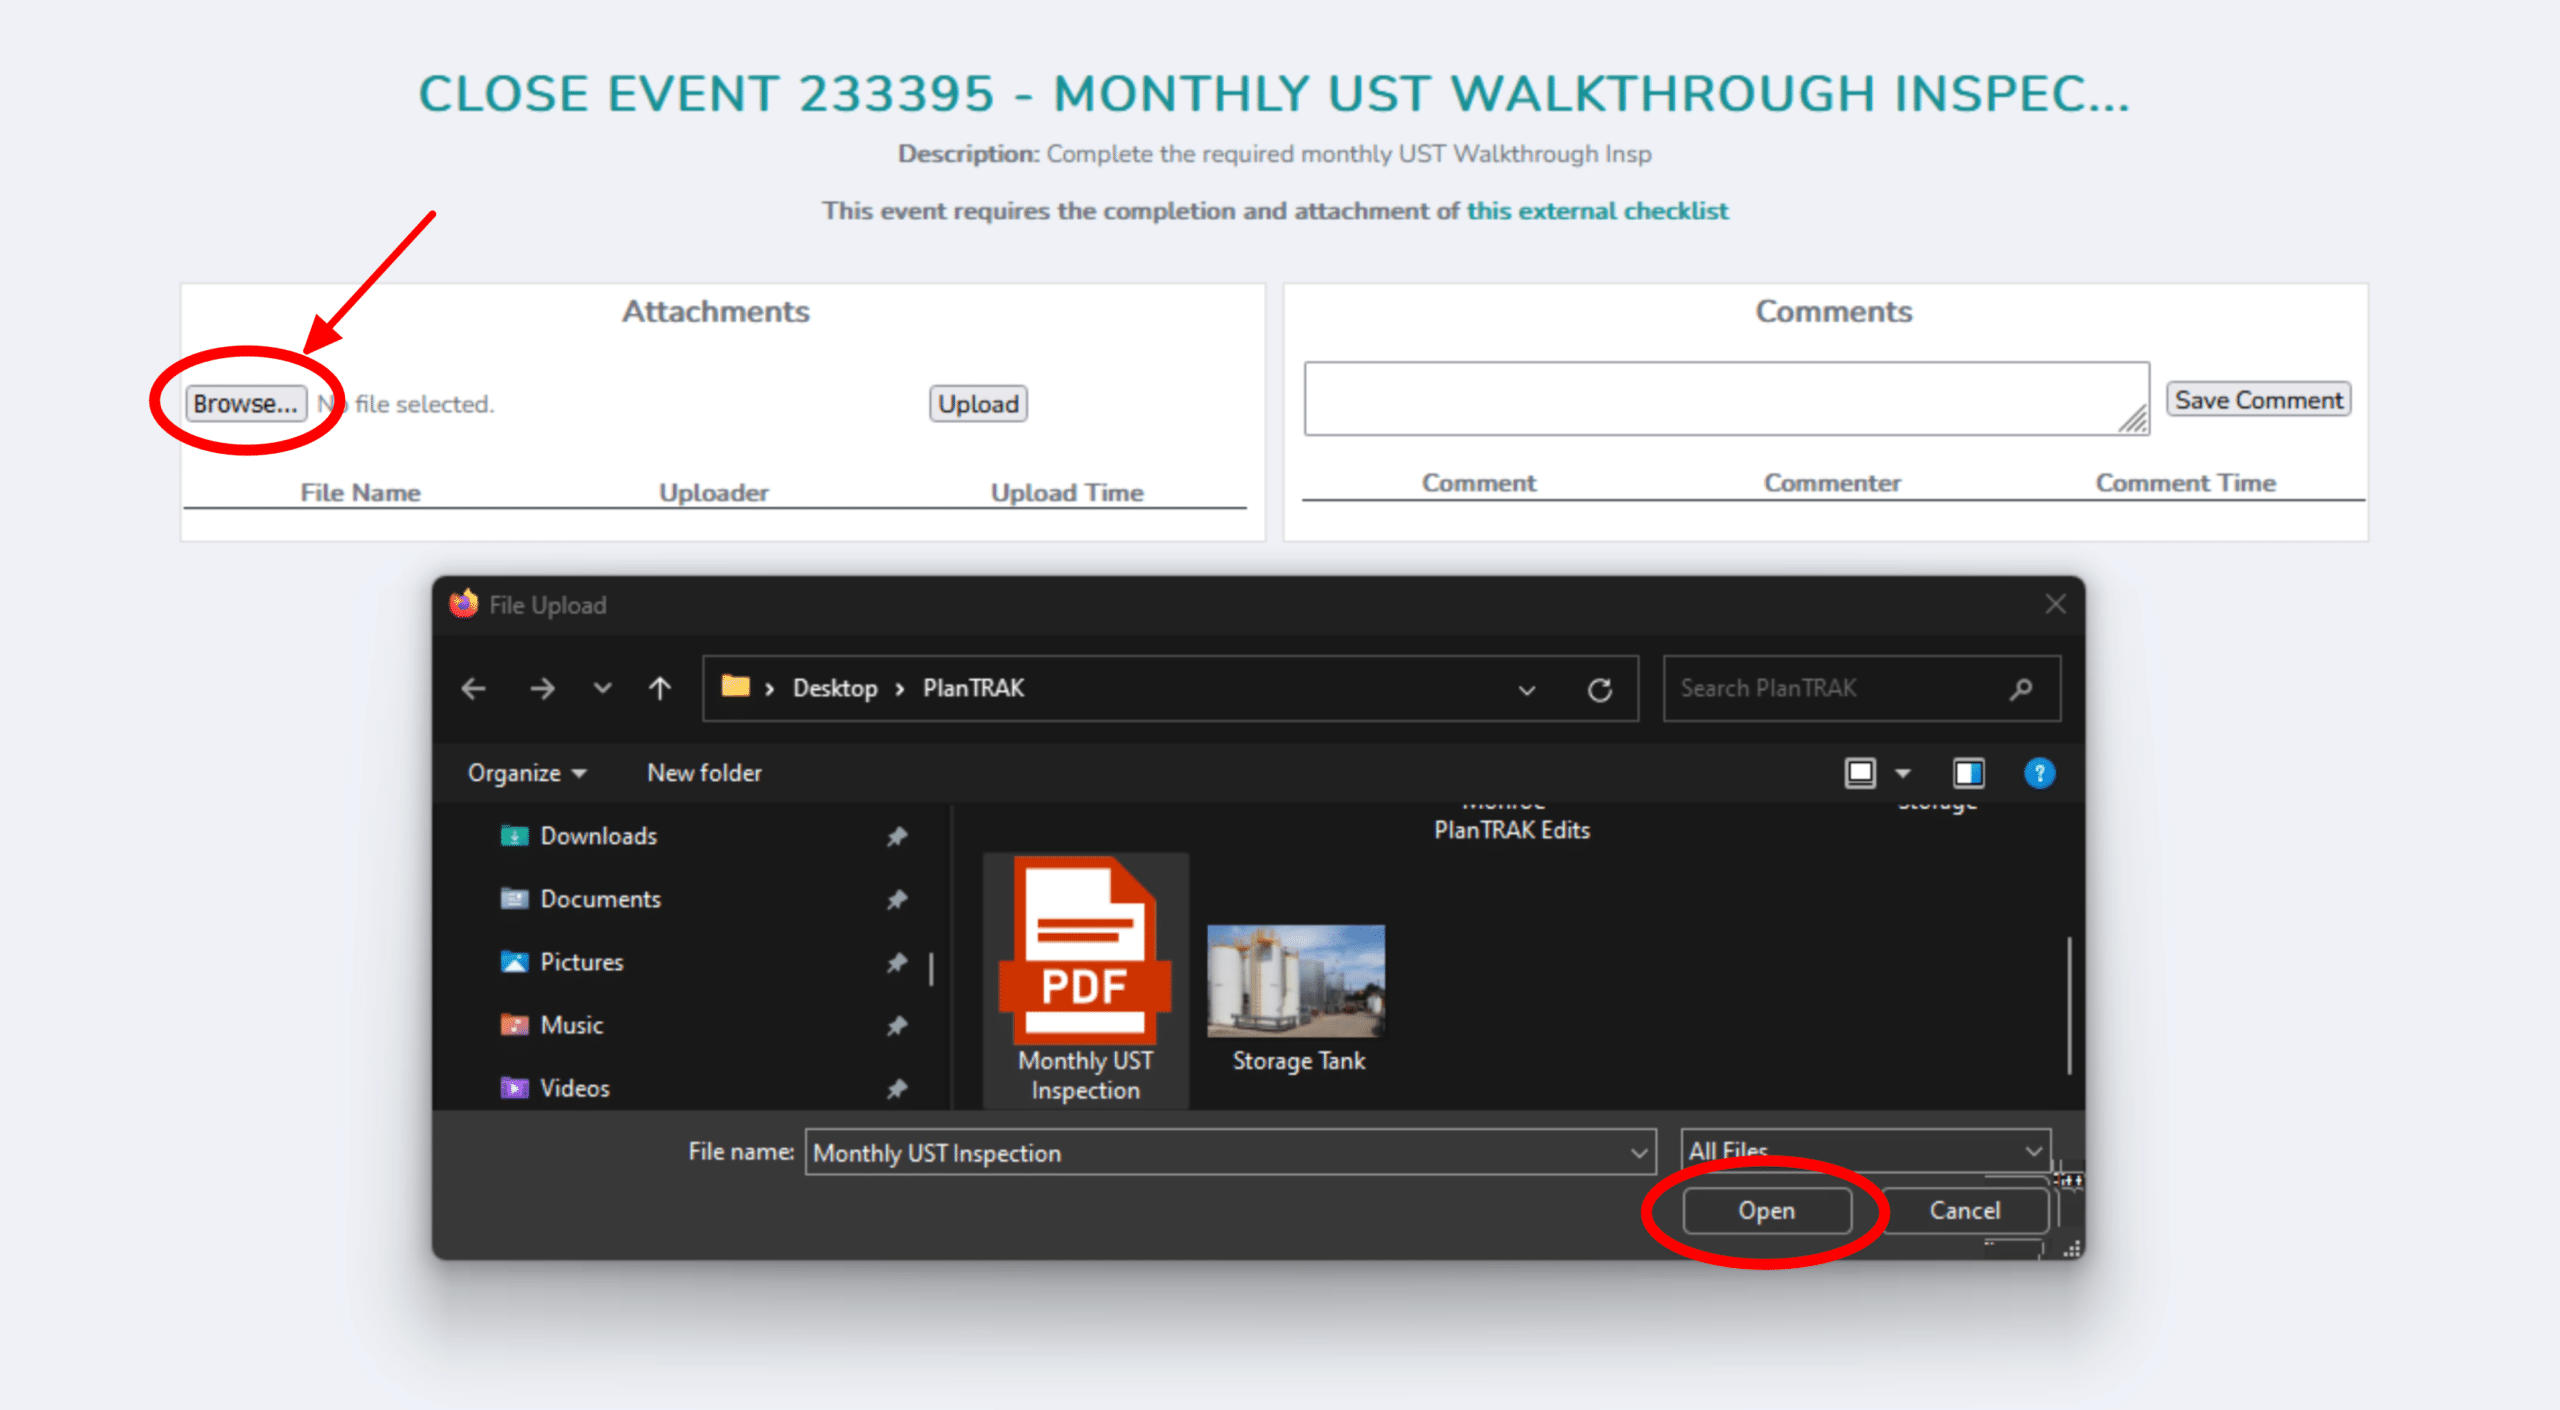Change view layout icon
This screenshot has width=2560, height=1410.
pyautogui.click(x=1860, y=773)
